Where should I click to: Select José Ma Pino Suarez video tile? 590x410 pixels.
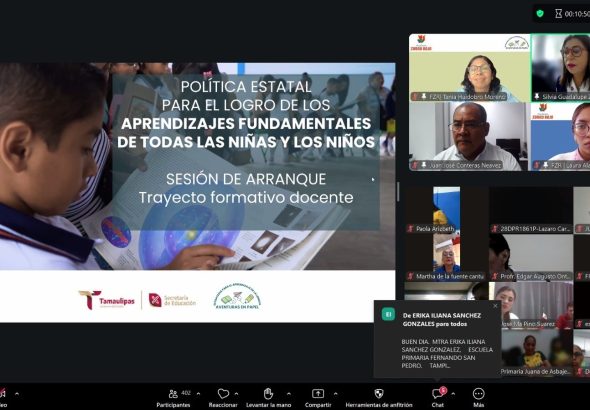(x=537, y=305)
